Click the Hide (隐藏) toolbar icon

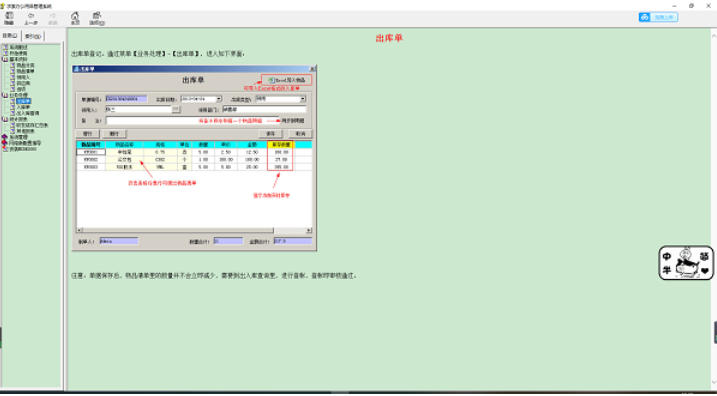coord(9,18)
